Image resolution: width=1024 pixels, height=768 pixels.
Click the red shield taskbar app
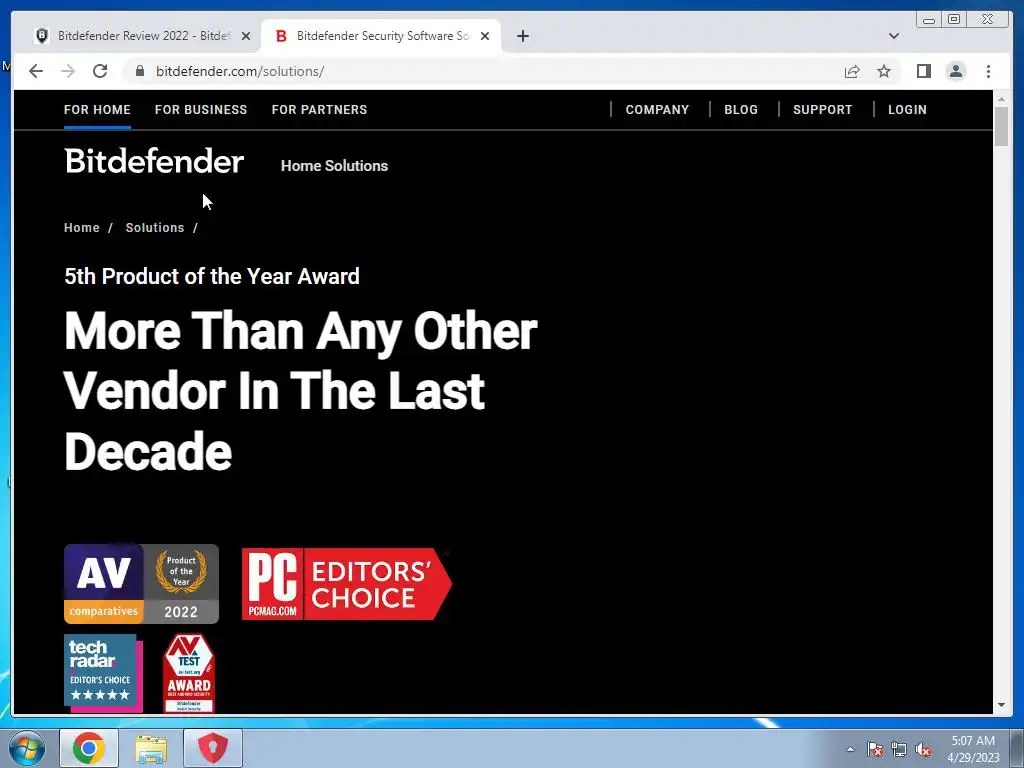coord(213,748)
